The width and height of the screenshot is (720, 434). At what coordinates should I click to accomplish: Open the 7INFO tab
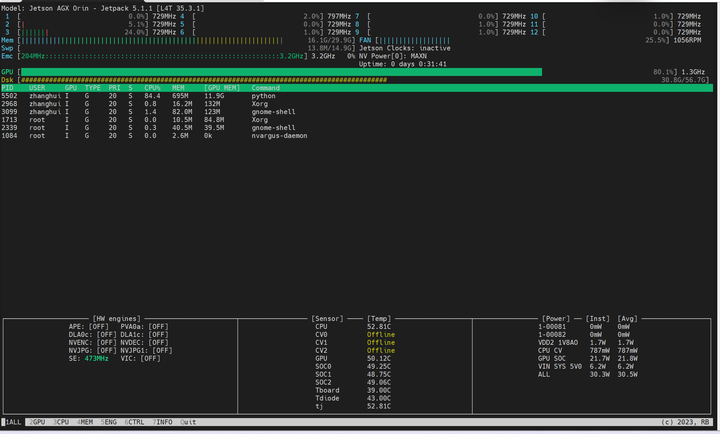pyautogui.click(x=162, y=422)
